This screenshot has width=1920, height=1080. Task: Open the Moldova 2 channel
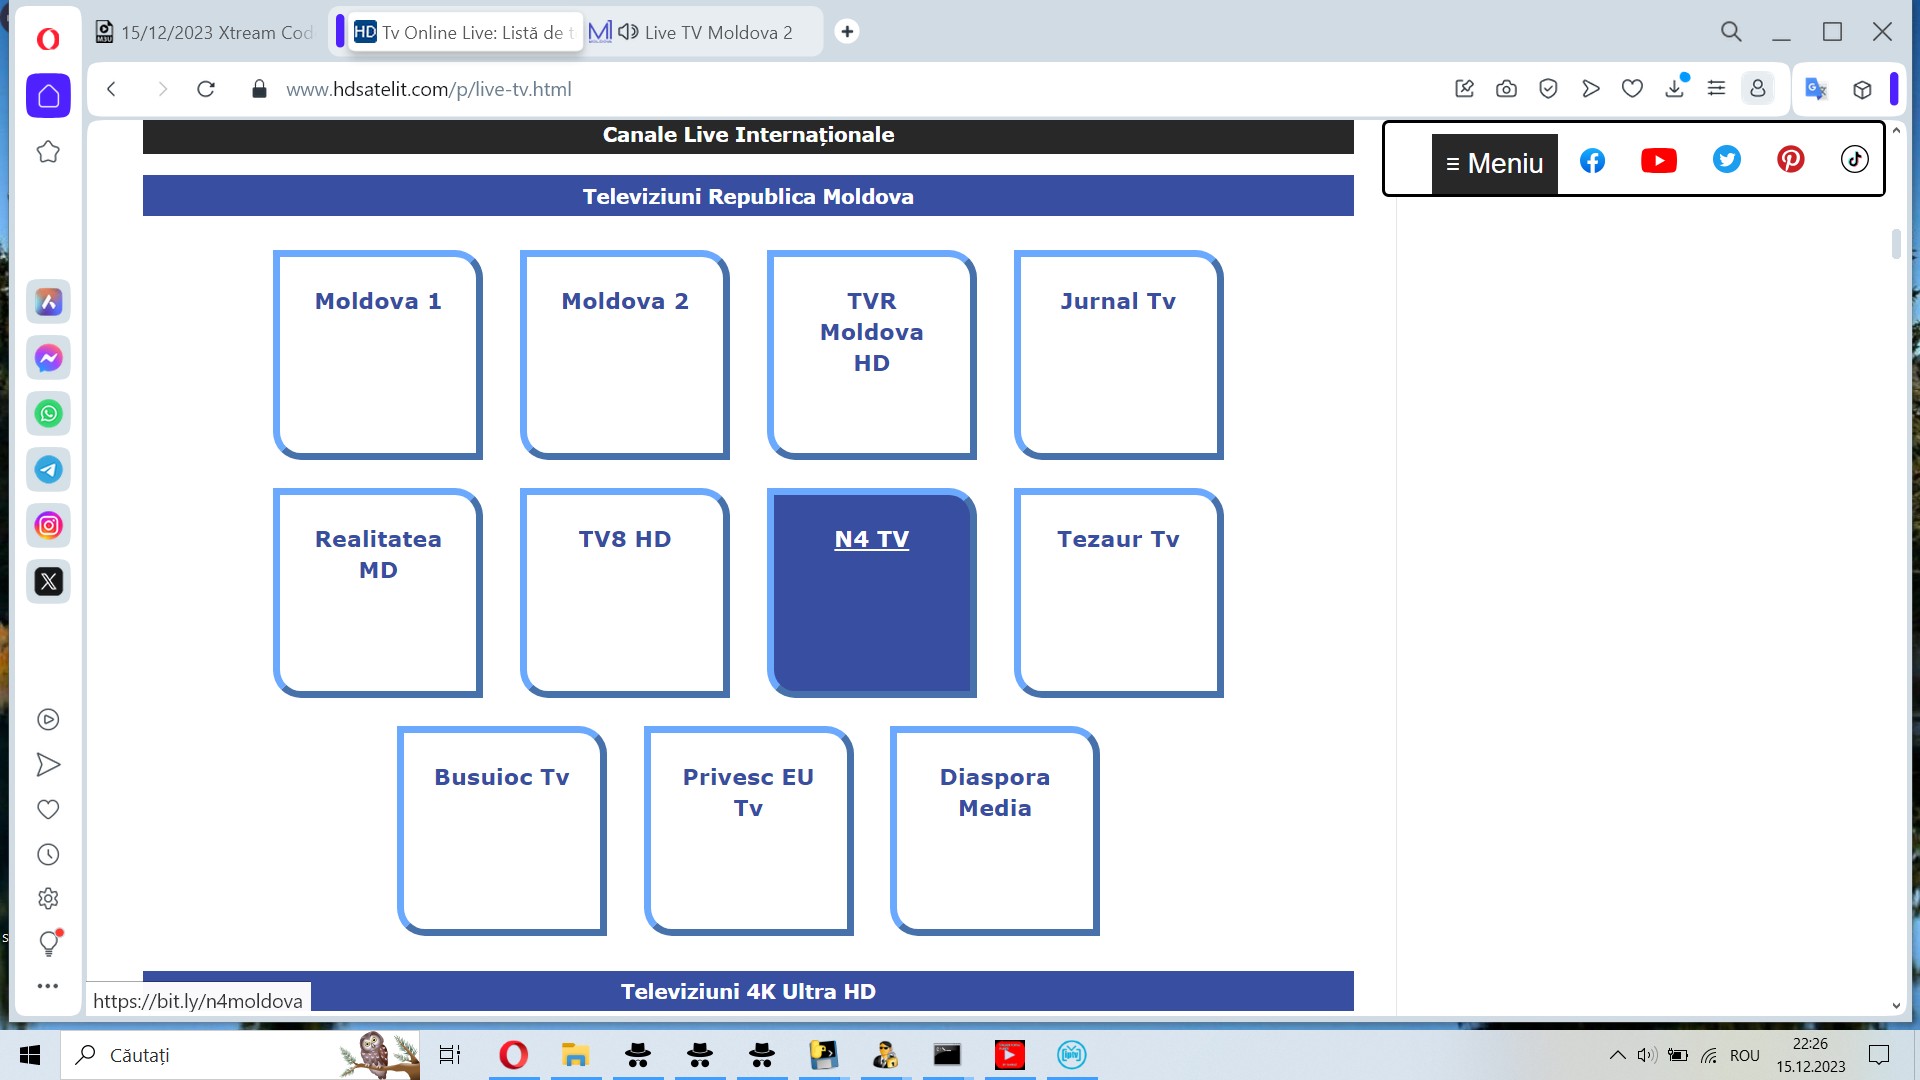tap(625, 355)
